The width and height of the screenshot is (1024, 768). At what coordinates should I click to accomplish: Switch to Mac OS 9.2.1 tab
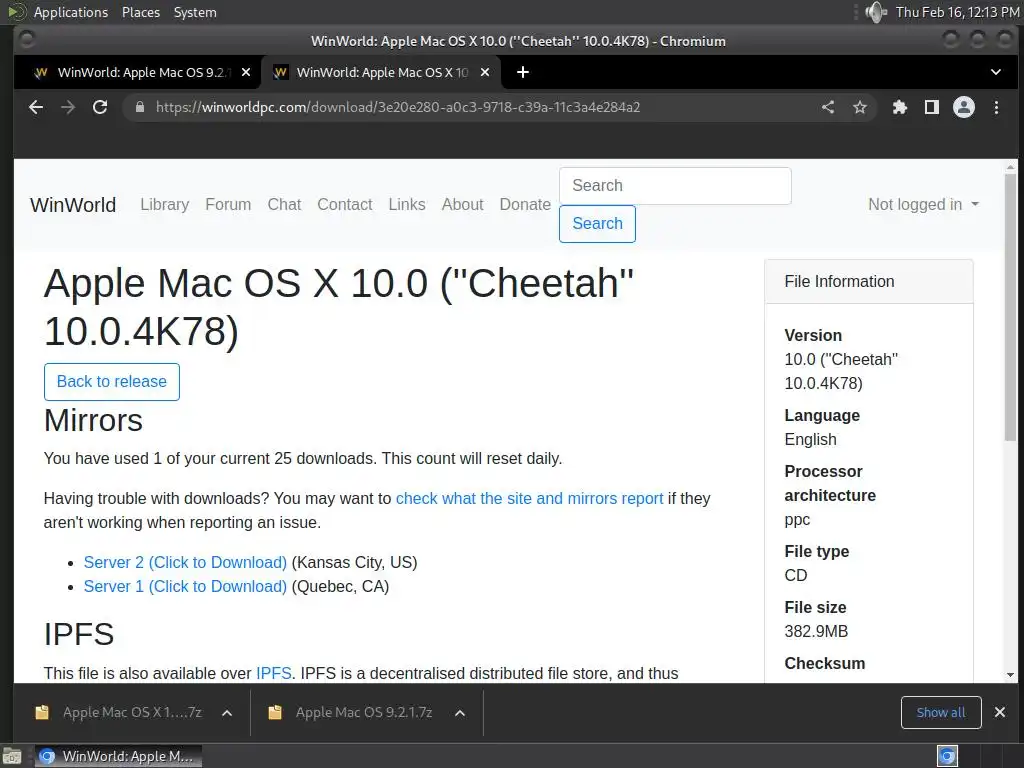pos(137,72)
